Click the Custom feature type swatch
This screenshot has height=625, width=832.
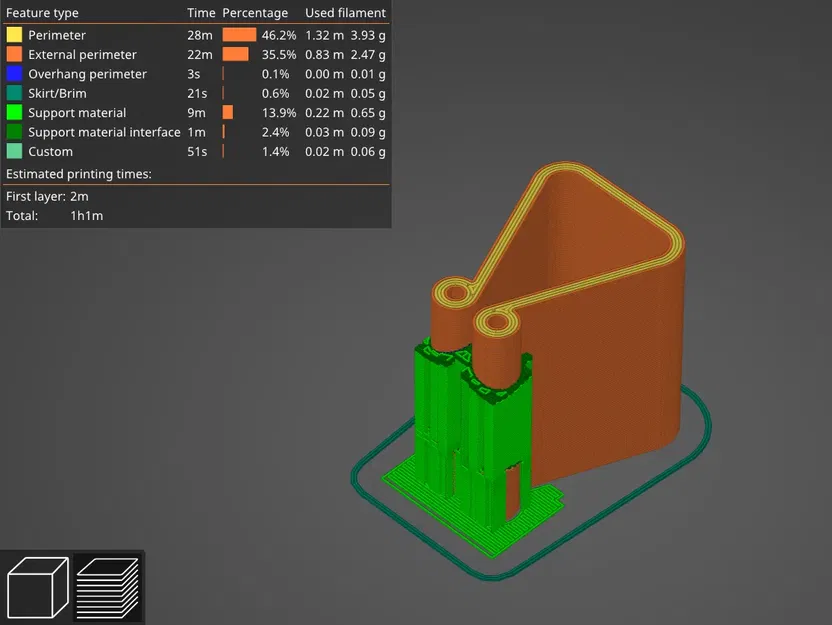pos(13,151)
